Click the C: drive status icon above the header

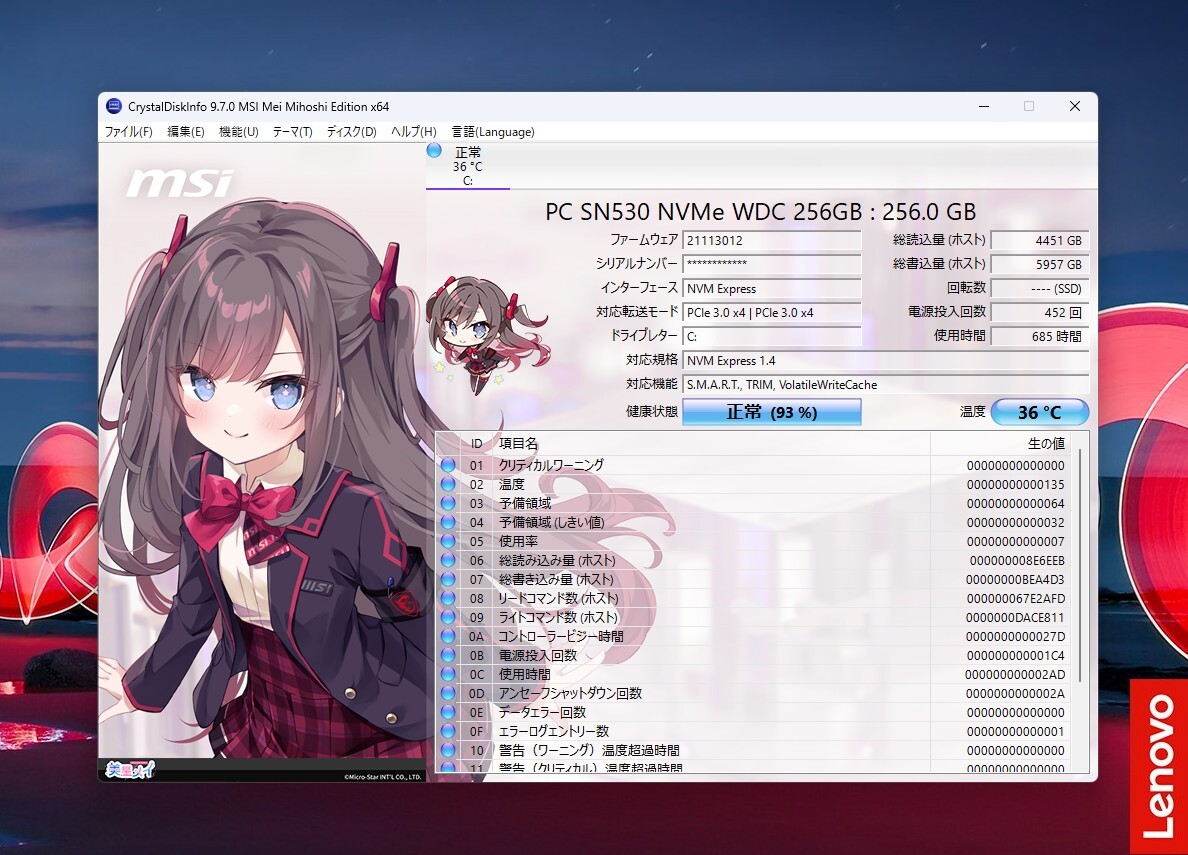tap(433, 150)
